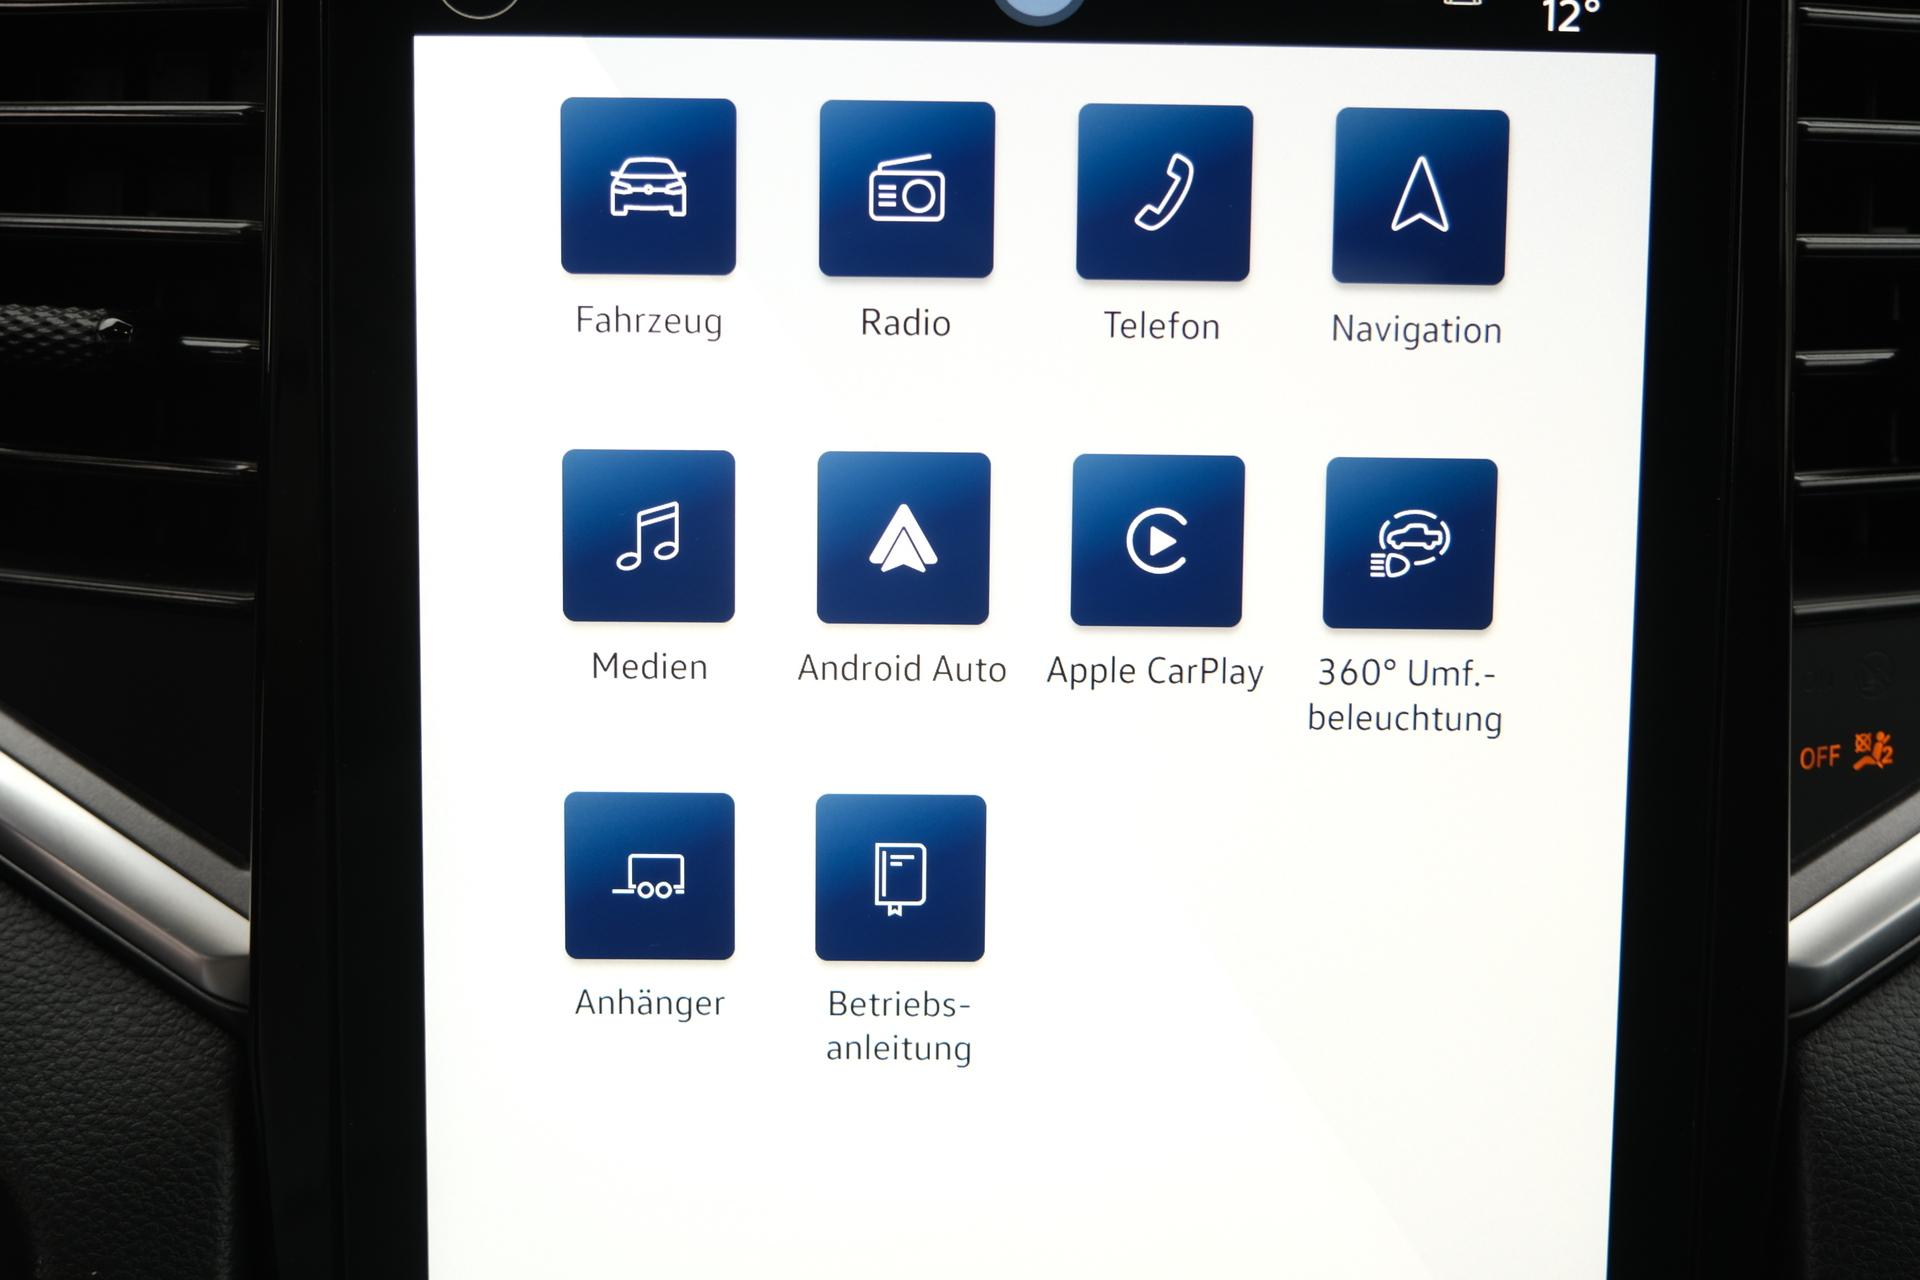The image size is (1920, 1280).
Task: Tap the Telefon text label
Action: [x=1161, y=326]
